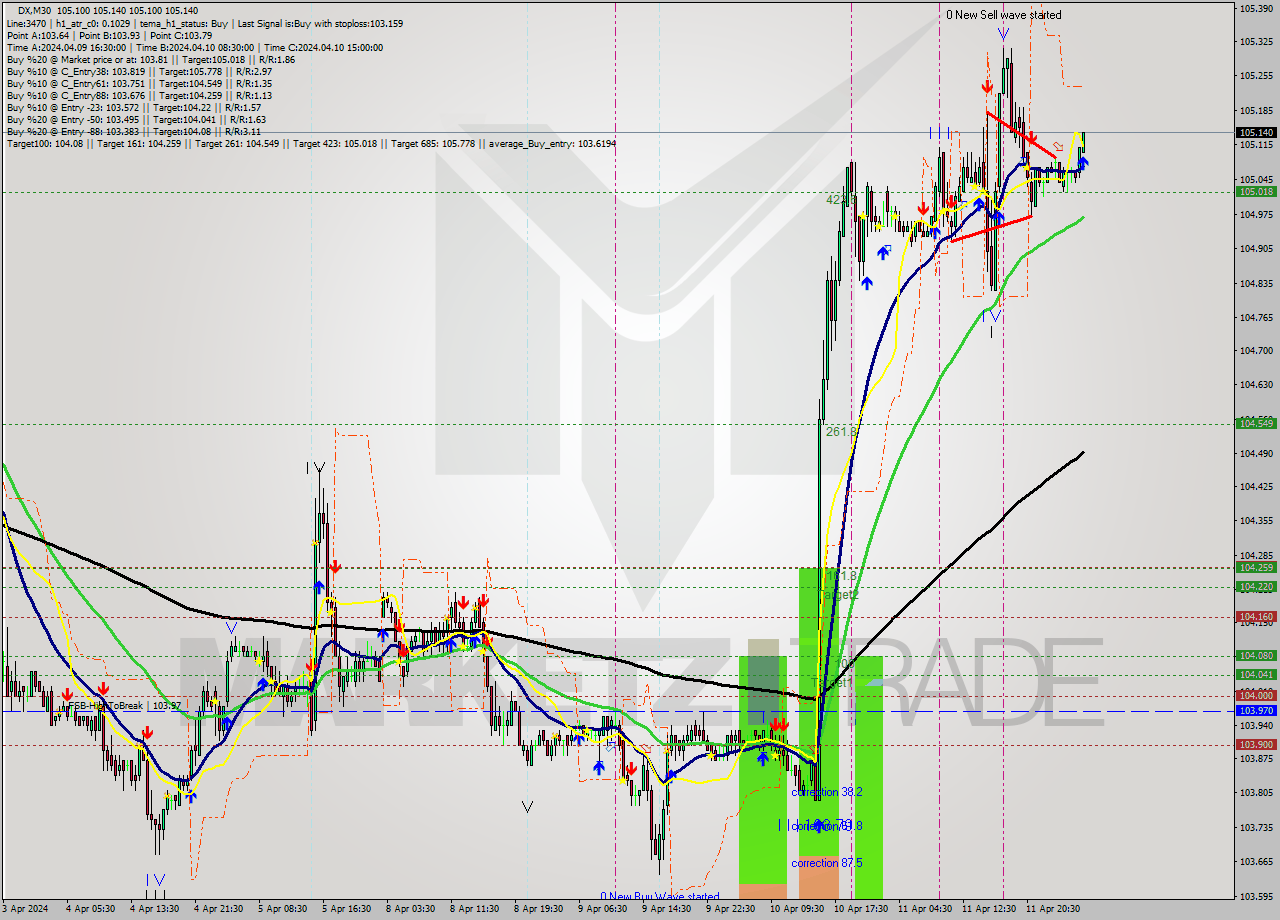The image size is (1280, 920).
Task: Click the 'Buy %10 @ Entry -23' line
Action: (x=133, y=107)
